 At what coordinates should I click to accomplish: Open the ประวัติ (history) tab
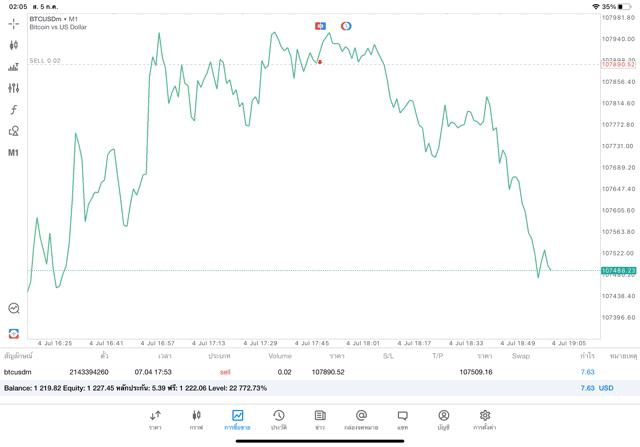coord(278,419)
